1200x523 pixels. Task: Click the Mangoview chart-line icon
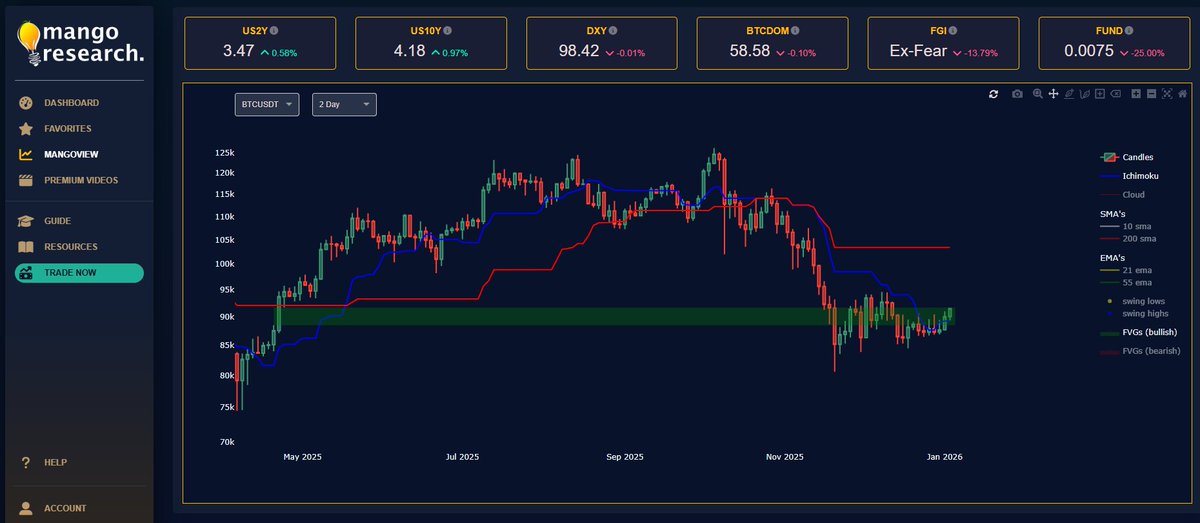click(x=26, y=155)
